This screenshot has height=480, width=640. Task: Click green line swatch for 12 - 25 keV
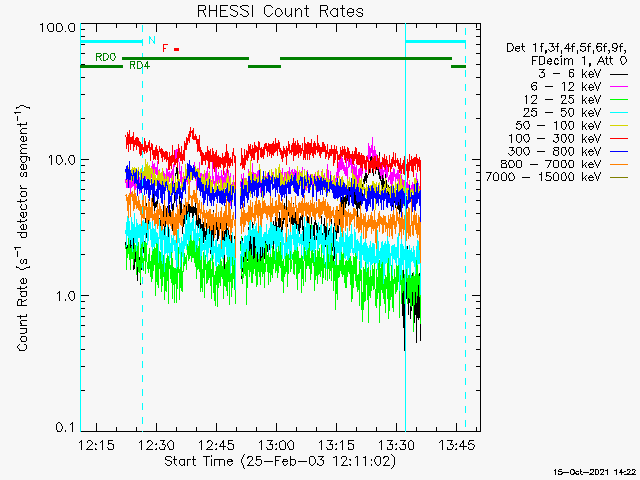(x=619, y=100)
